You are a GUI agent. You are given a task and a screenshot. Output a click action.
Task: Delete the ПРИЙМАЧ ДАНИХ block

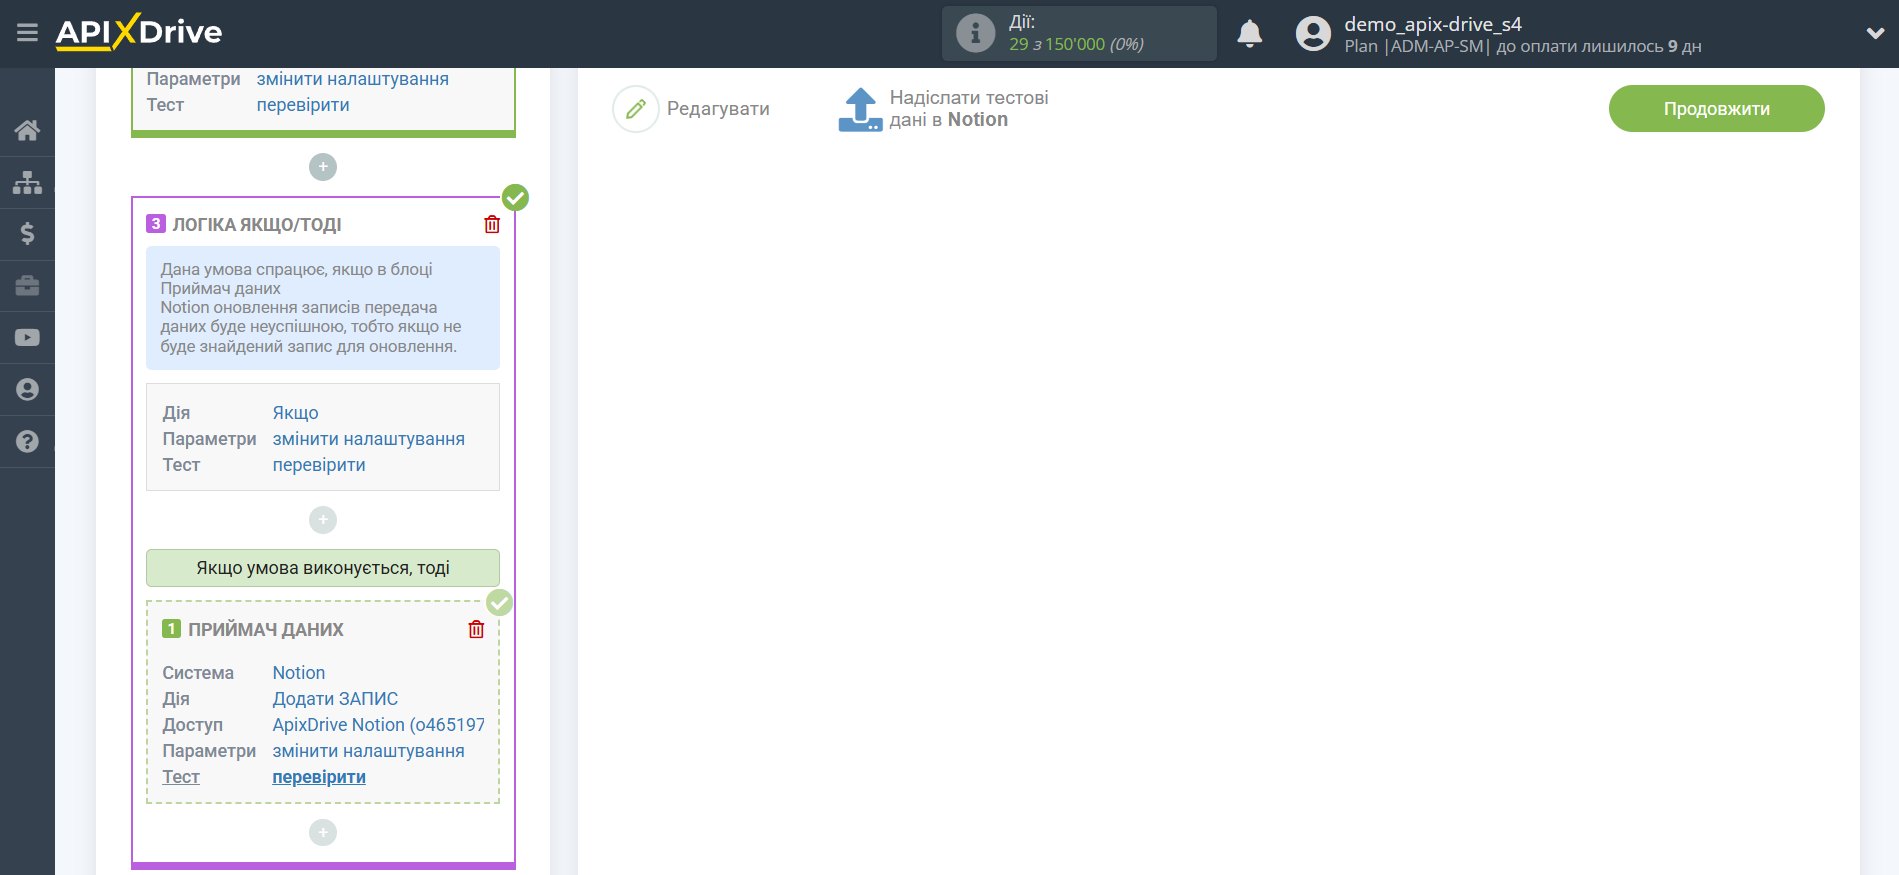[476, 629]
